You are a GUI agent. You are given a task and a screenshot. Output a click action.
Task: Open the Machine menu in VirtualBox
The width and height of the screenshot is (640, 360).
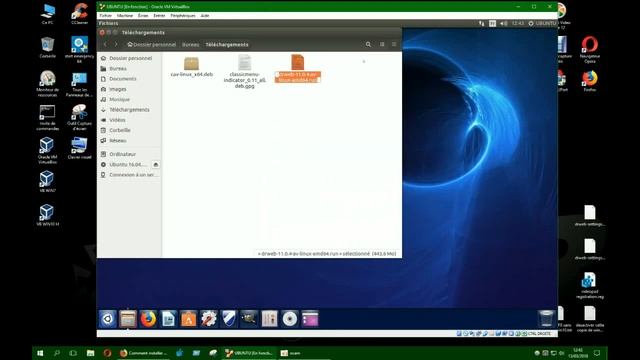[125, 16]
